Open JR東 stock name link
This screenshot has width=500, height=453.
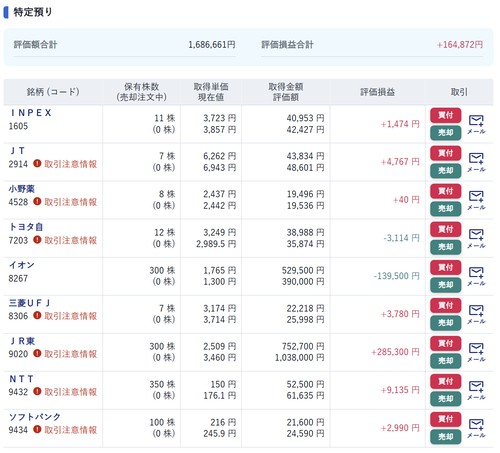pos(22,341)
